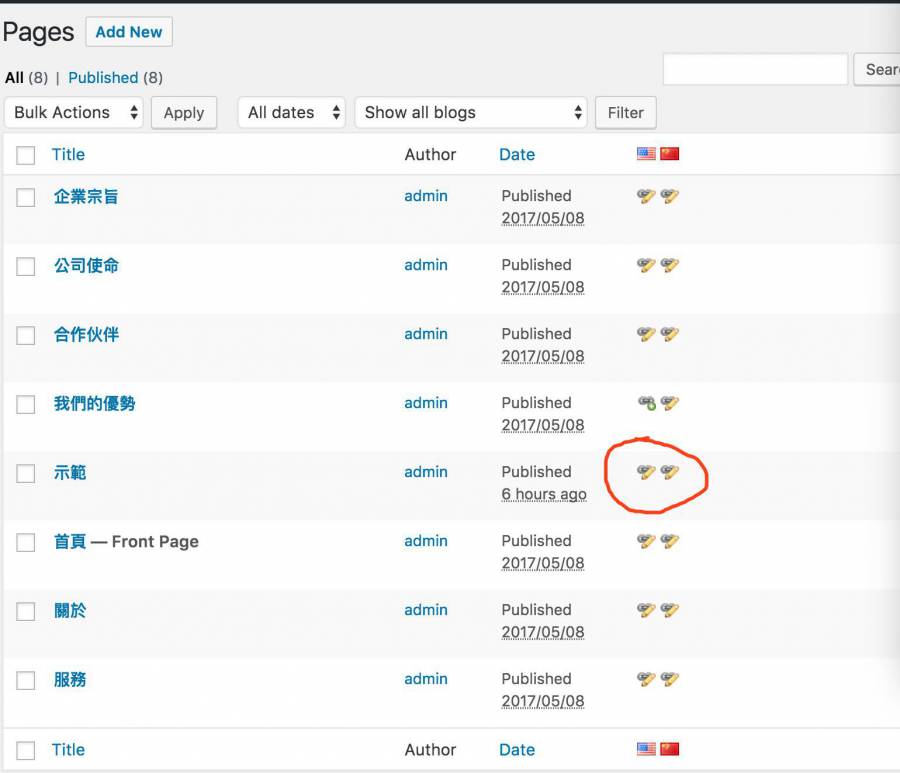This screenshot has width=900, height=773.
Task: Click second edit pencil icon for 示範
Action: tap(670, 472)
